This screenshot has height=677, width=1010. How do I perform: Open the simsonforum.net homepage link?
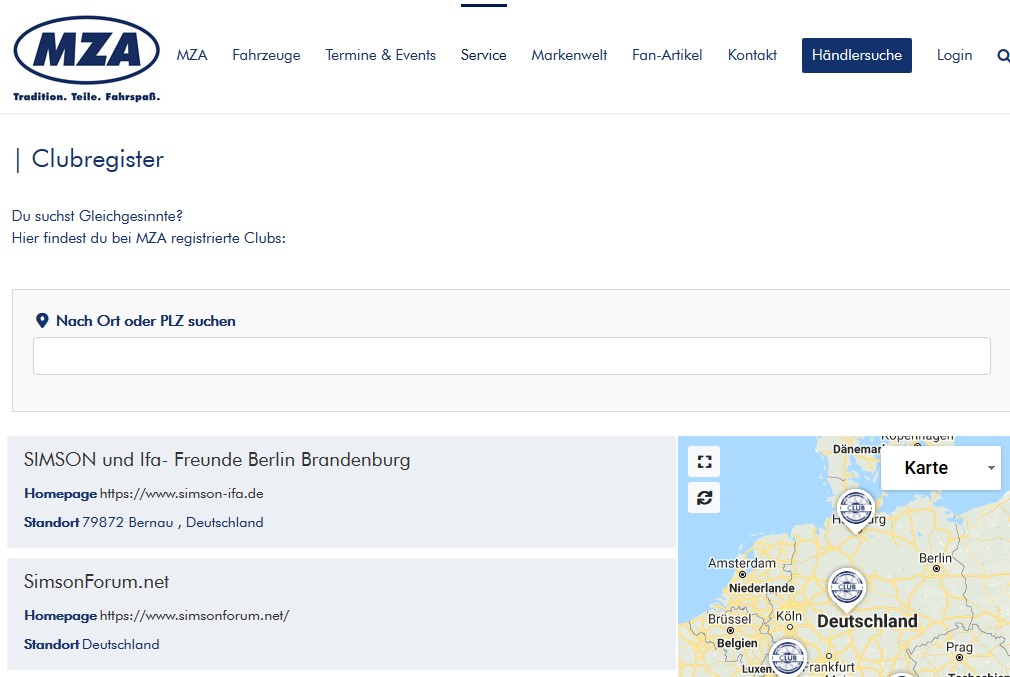(x=195, y=616)
